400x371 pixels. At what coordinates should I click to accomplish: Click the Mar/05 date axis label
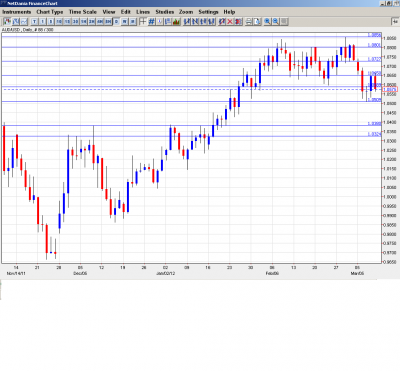(x=357, y=273)
